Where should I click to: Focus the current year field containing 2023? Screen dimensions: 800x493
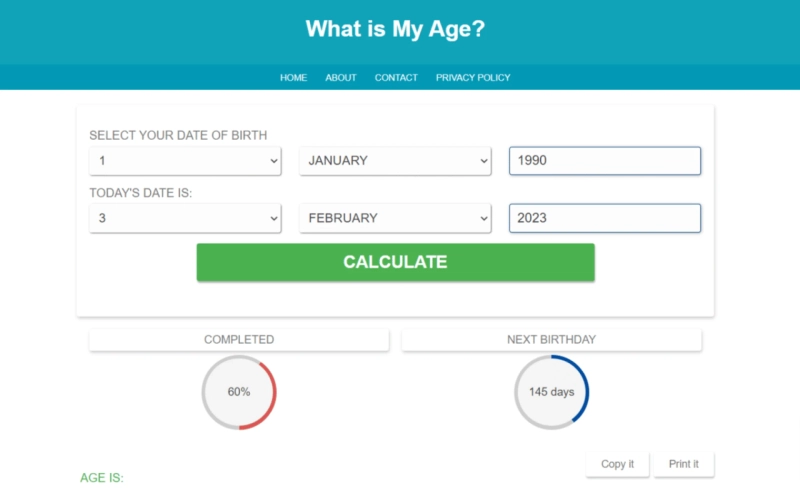tap(604, 218)
